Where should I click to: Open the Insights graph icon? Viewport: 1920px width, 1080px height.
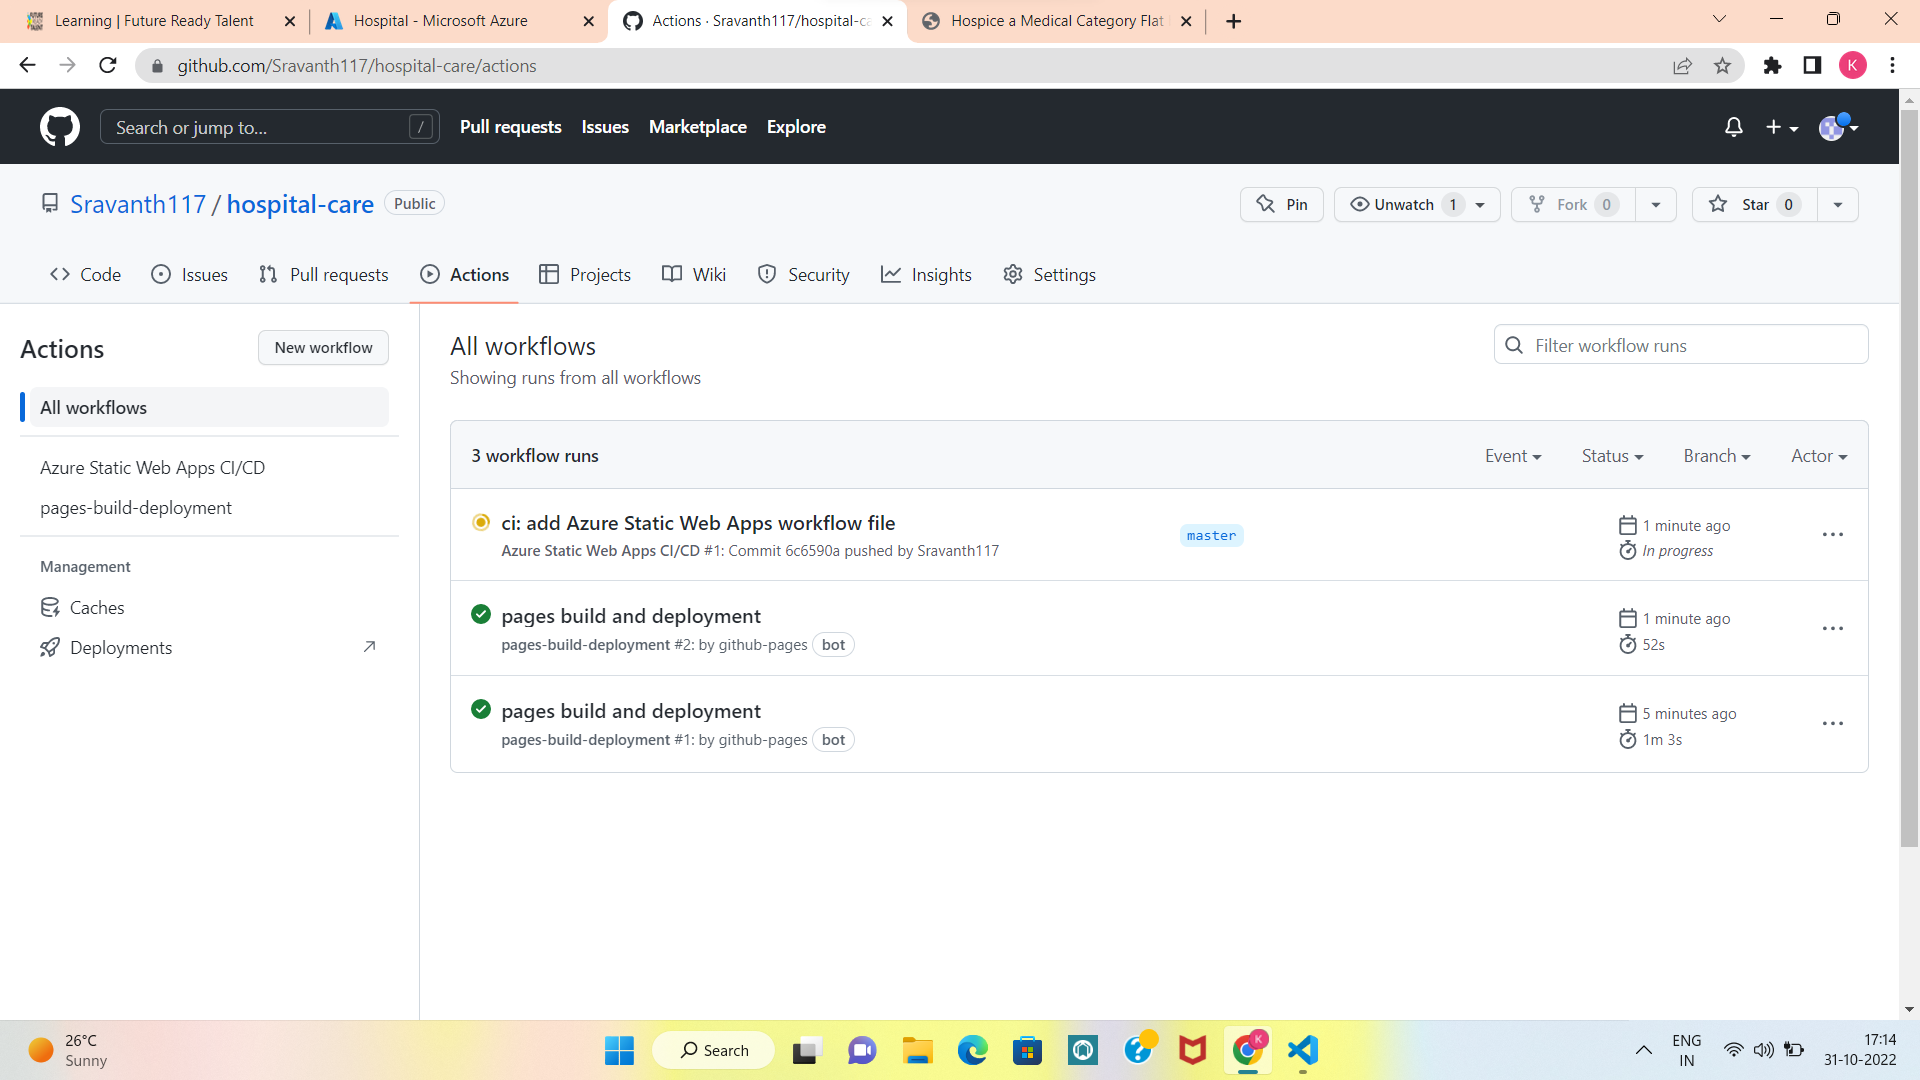point(926,274)
